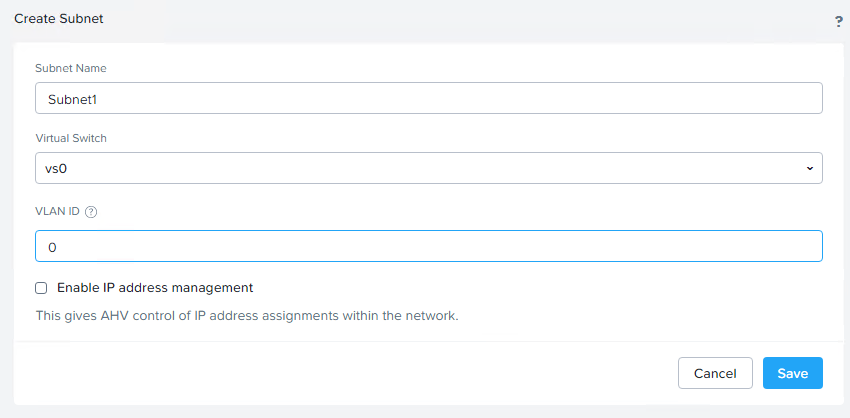Click the Subnet1 text in name field

click(73, 99)
